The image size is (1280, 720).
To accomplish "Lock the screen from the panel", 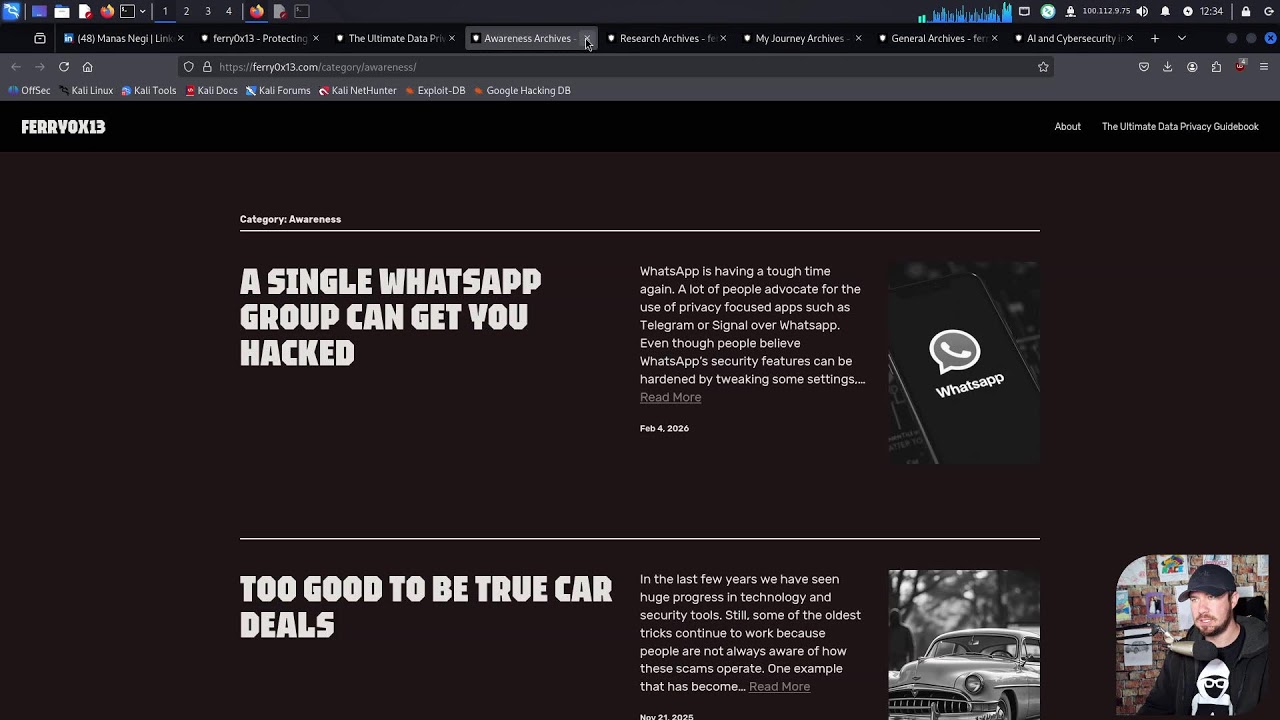I will 1245,11.
